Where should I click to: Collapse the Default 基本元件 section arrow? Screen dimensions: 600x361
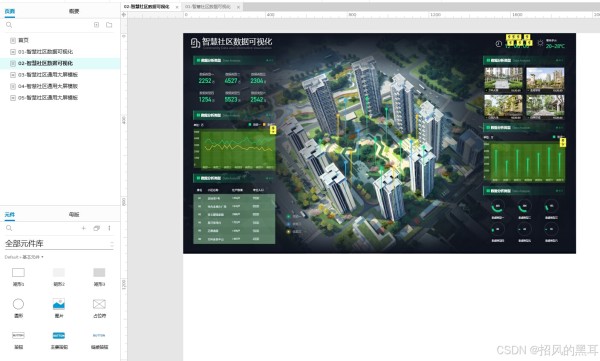coord(42,257)
